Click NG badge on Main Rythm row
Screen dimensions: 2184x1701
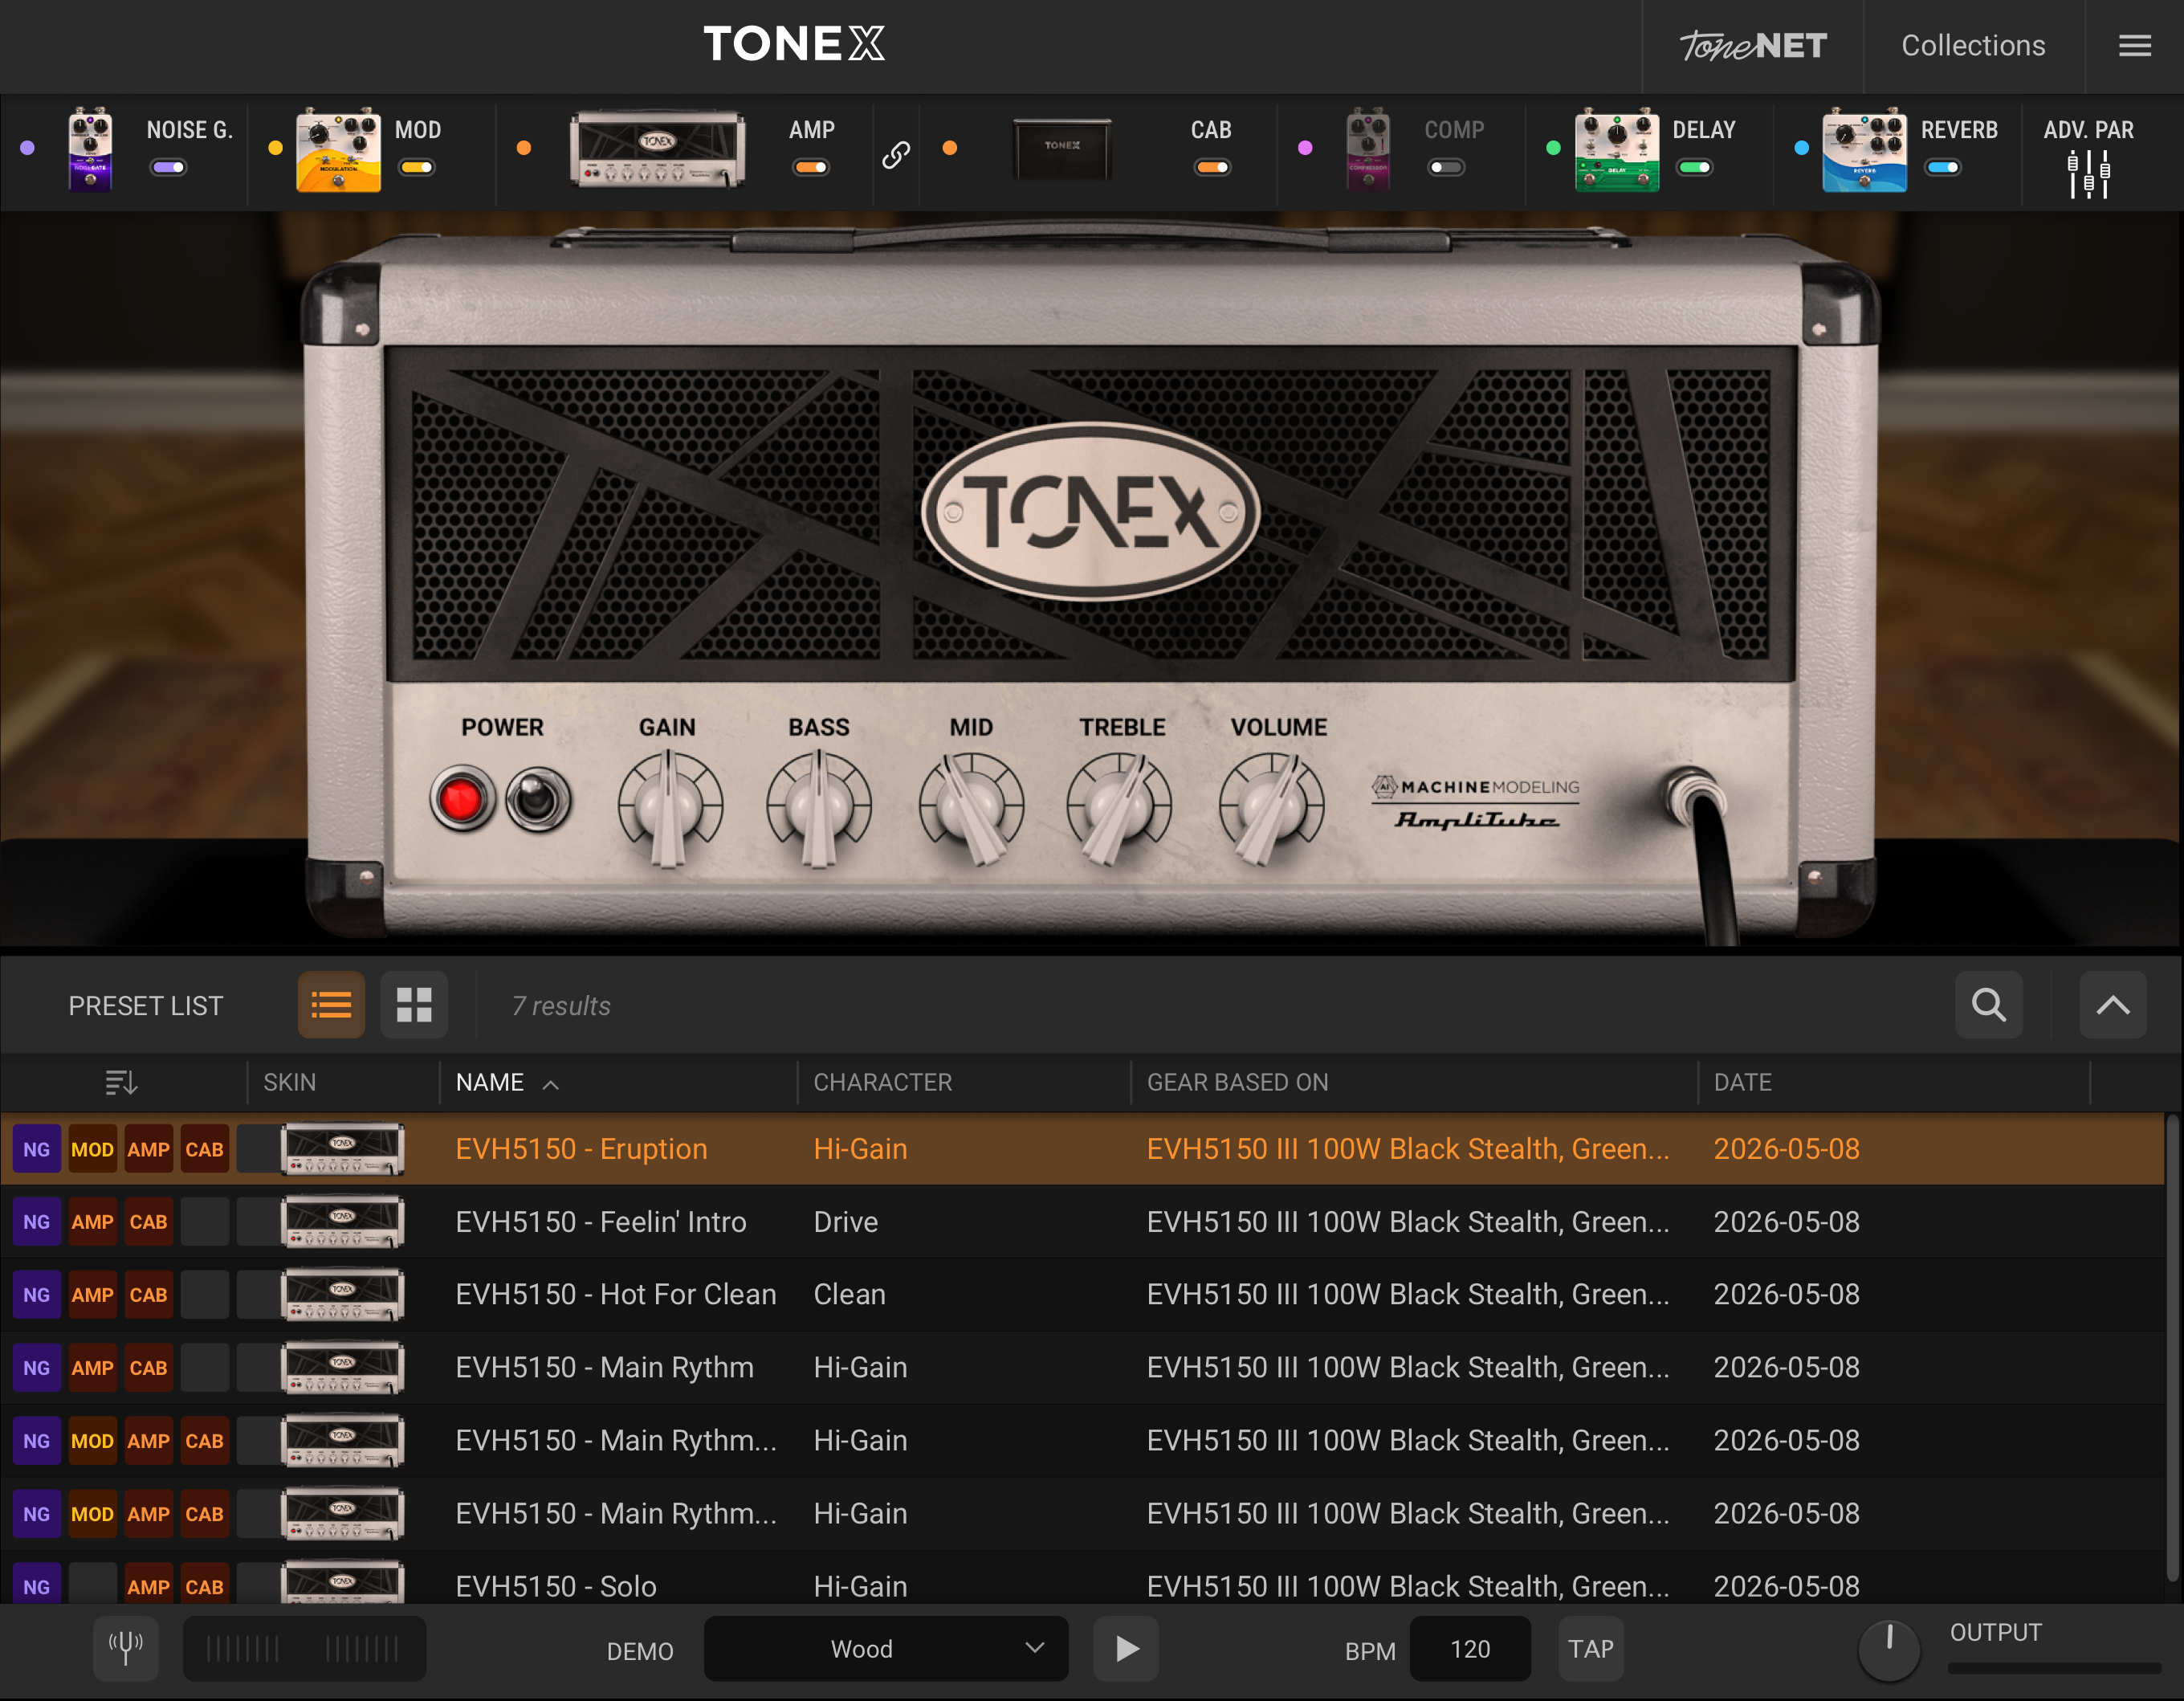(36, 1368)
